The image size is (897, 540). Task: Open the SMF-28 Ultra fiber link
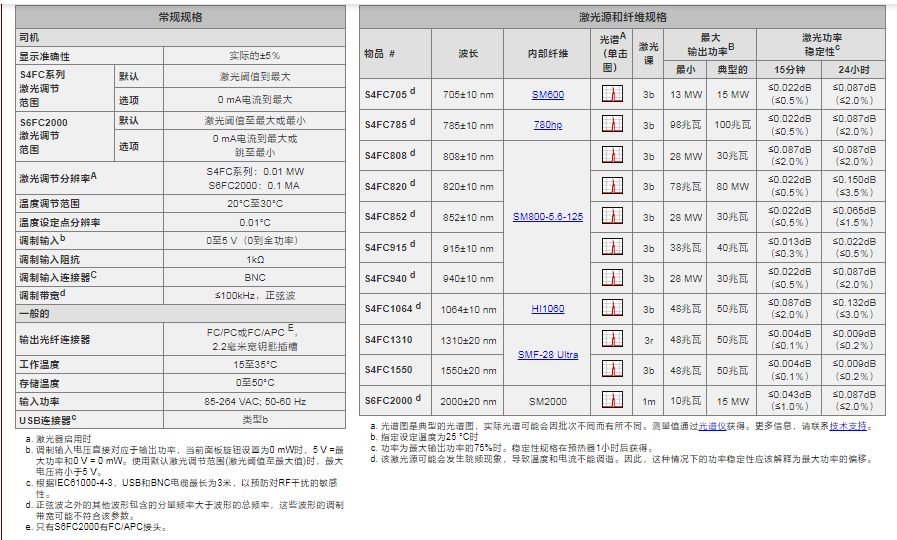[x=547, y=355]
